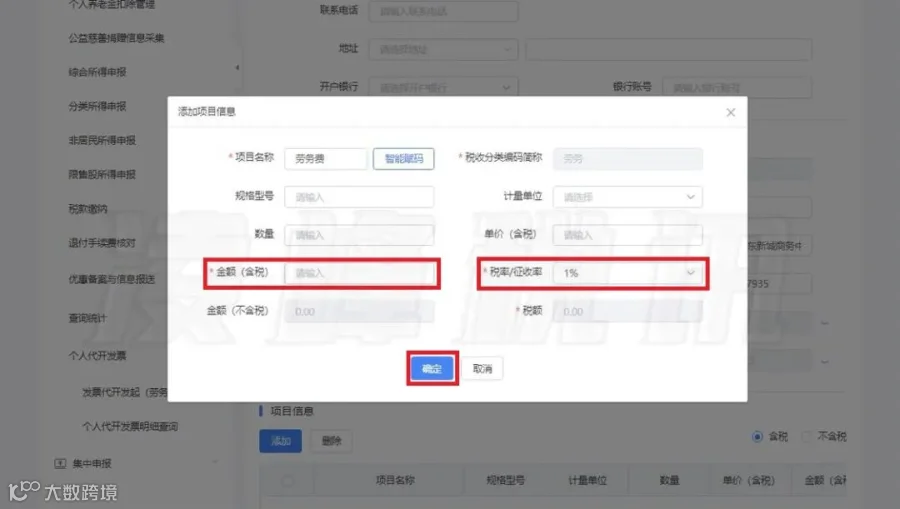Click the 项目名称 field containing 劳务费
This screenshot has height=509, width=900.
[325, 158]
